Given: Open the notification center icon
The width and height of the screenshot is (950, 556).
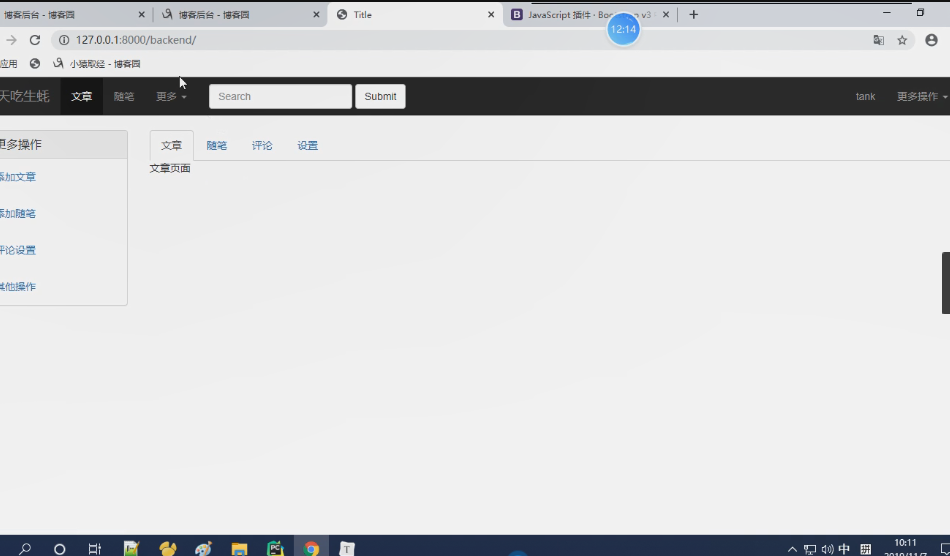Looking at the screenshot, I should point(944,549).
